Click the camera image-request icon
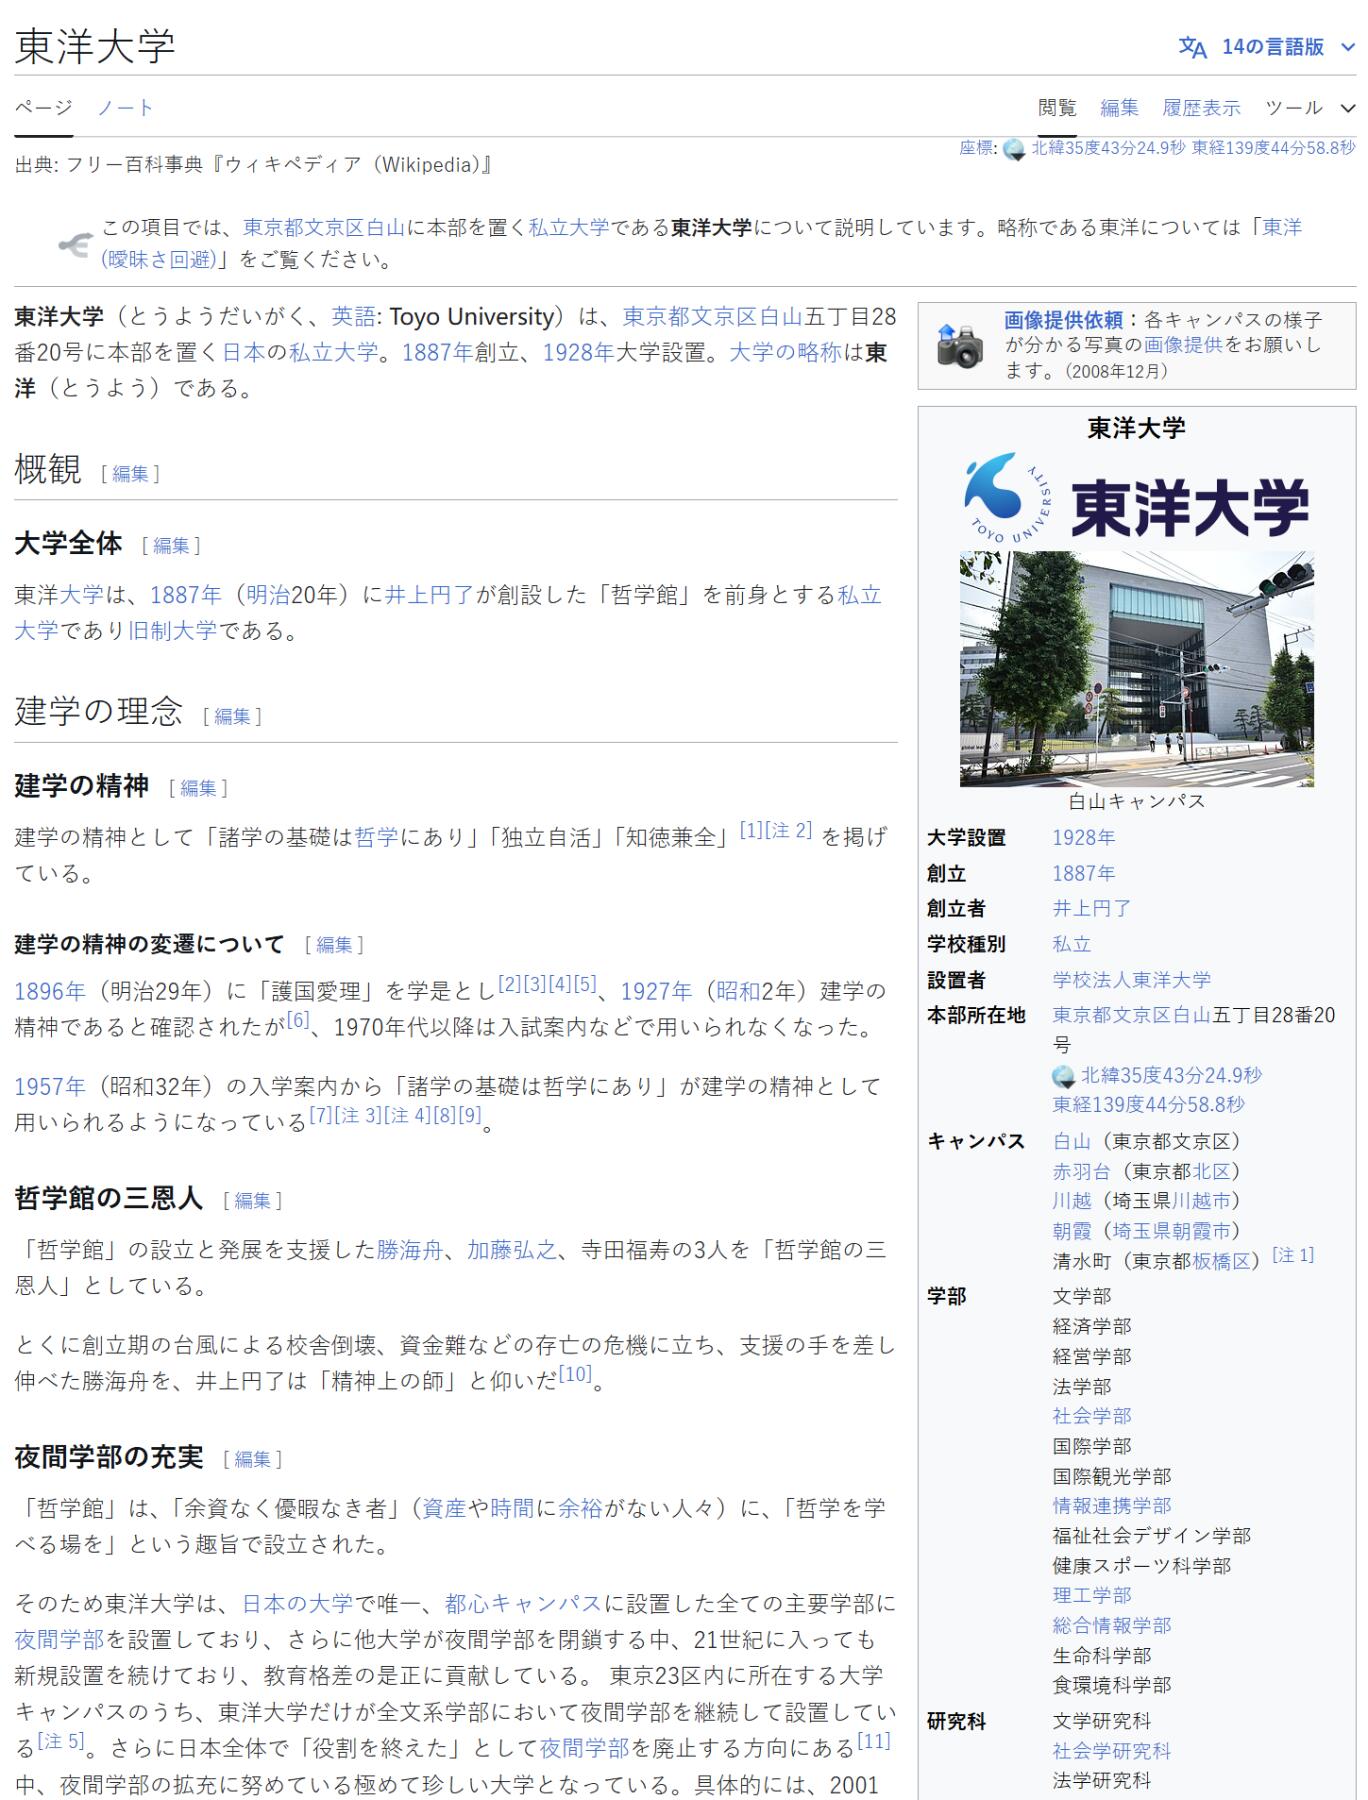The width and height of the screenshot is (1368, 1800). 960,346
